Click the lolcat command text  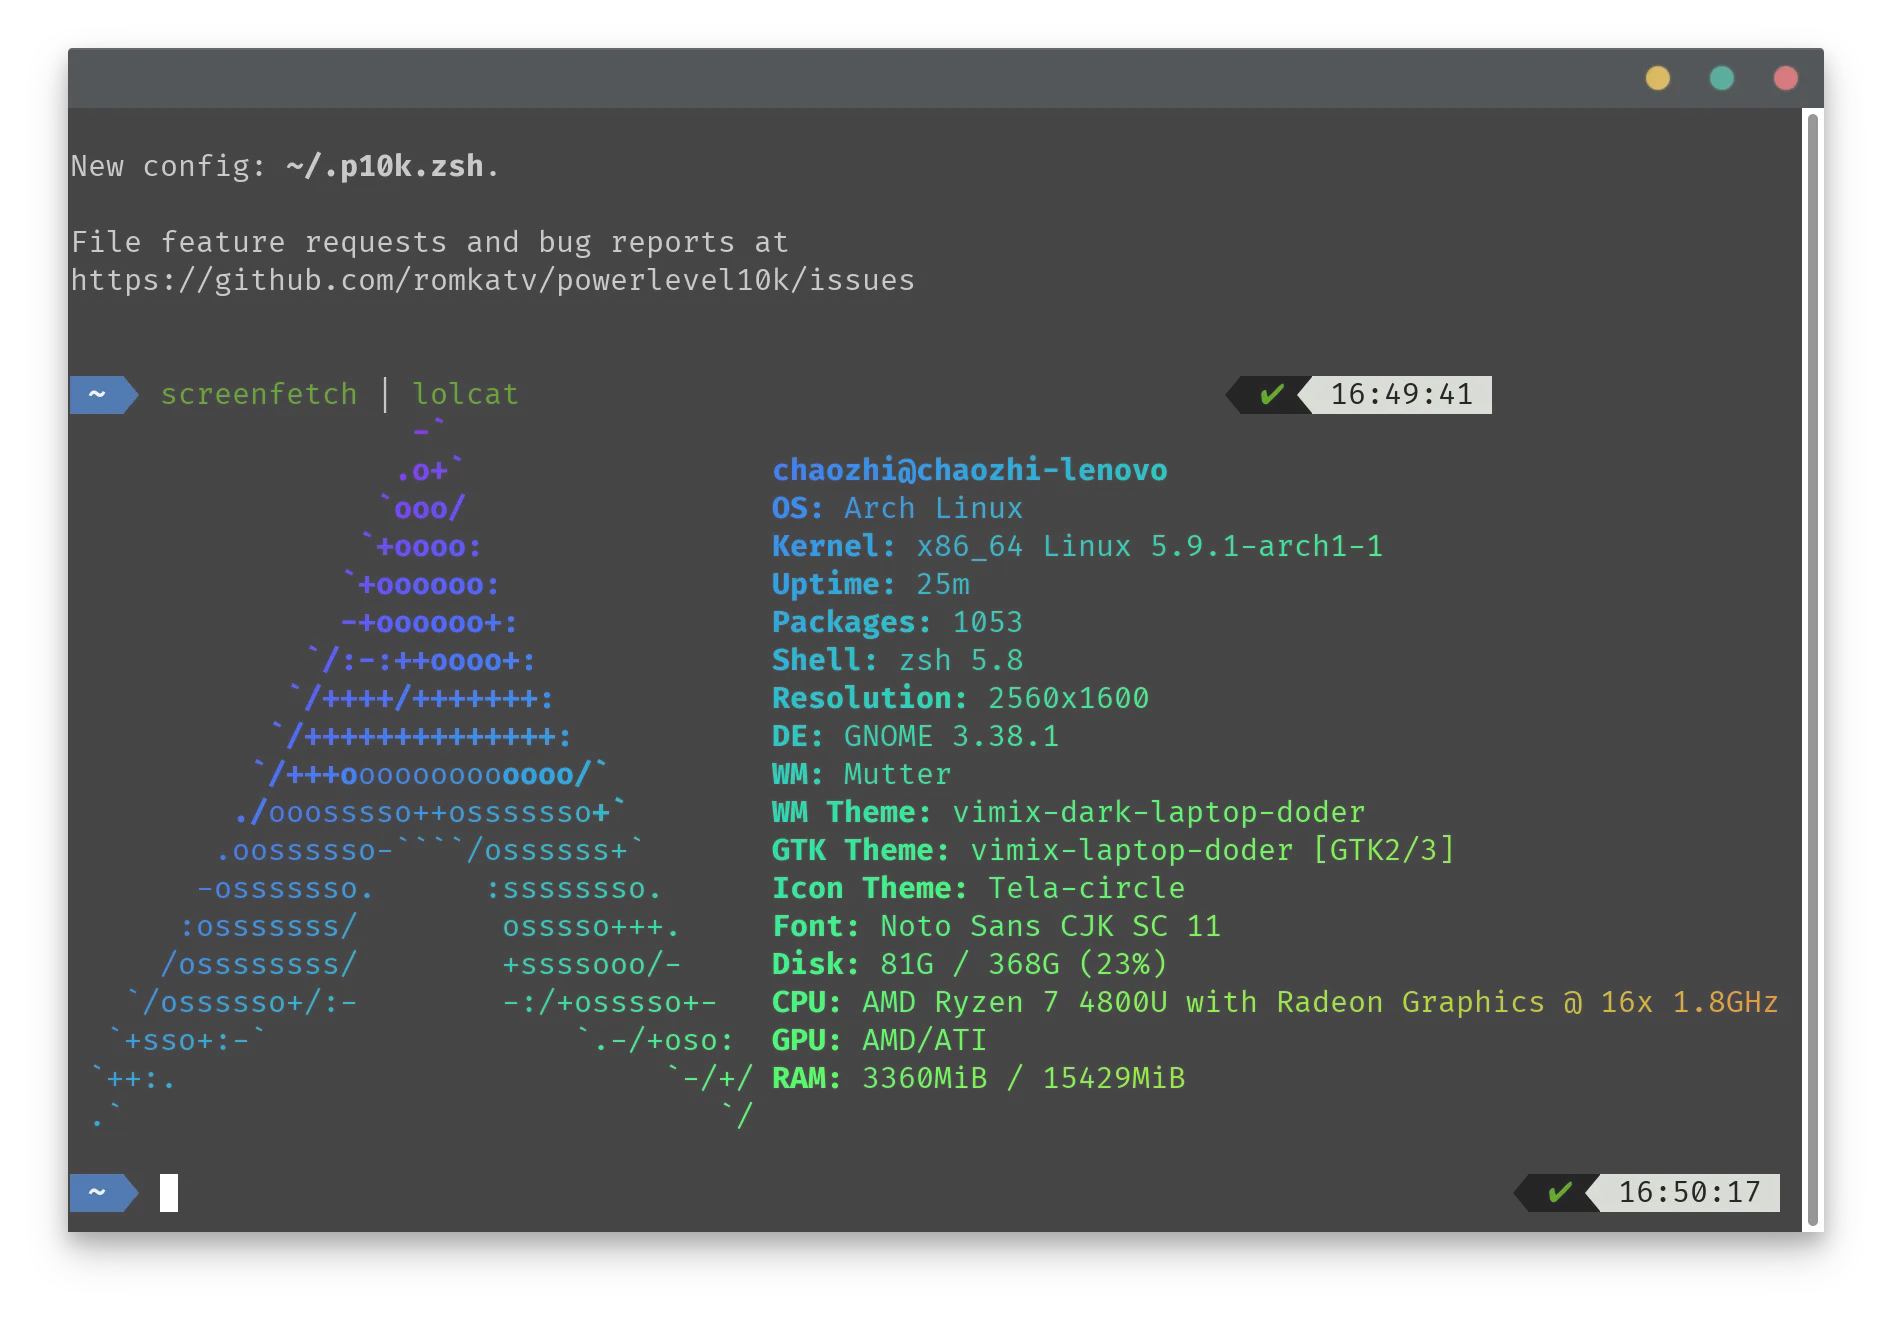pos(466,395)
